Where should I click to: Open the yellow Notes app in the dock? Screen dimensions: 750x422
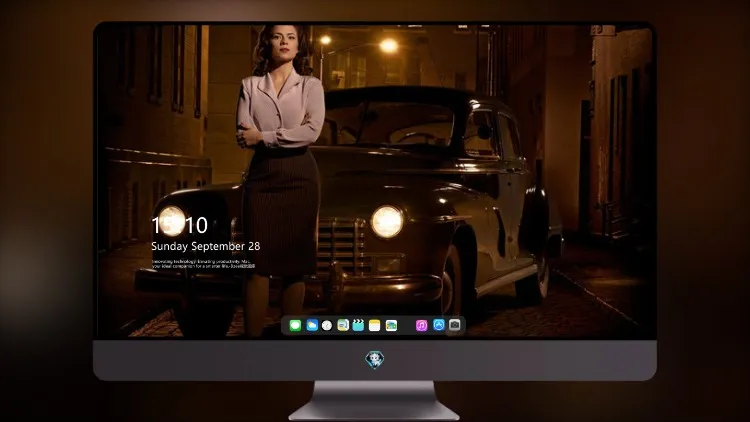point(375,326)
